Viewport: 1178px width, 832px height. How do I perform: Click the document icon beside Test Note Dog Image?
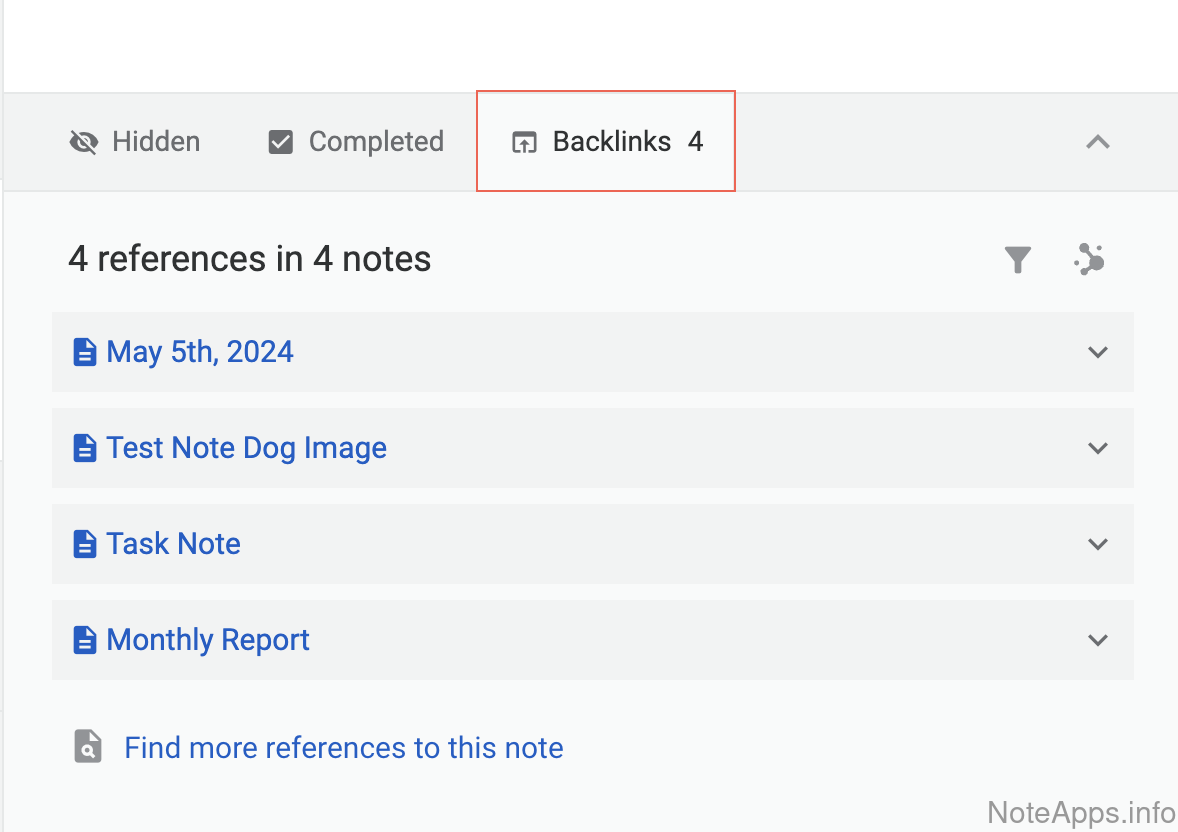85,448
